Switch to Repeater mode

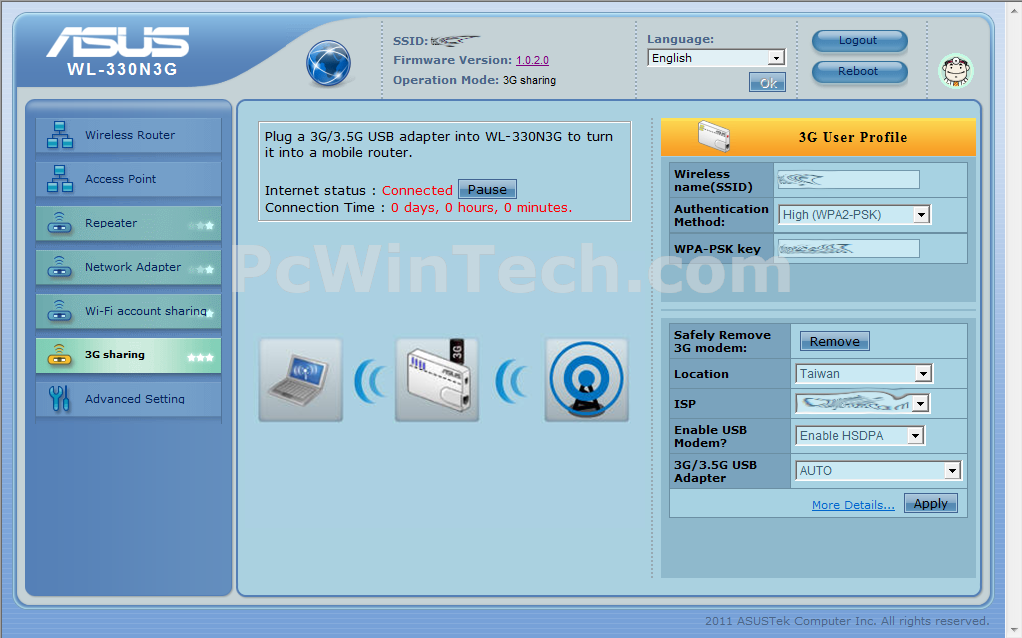coord(128,223)
